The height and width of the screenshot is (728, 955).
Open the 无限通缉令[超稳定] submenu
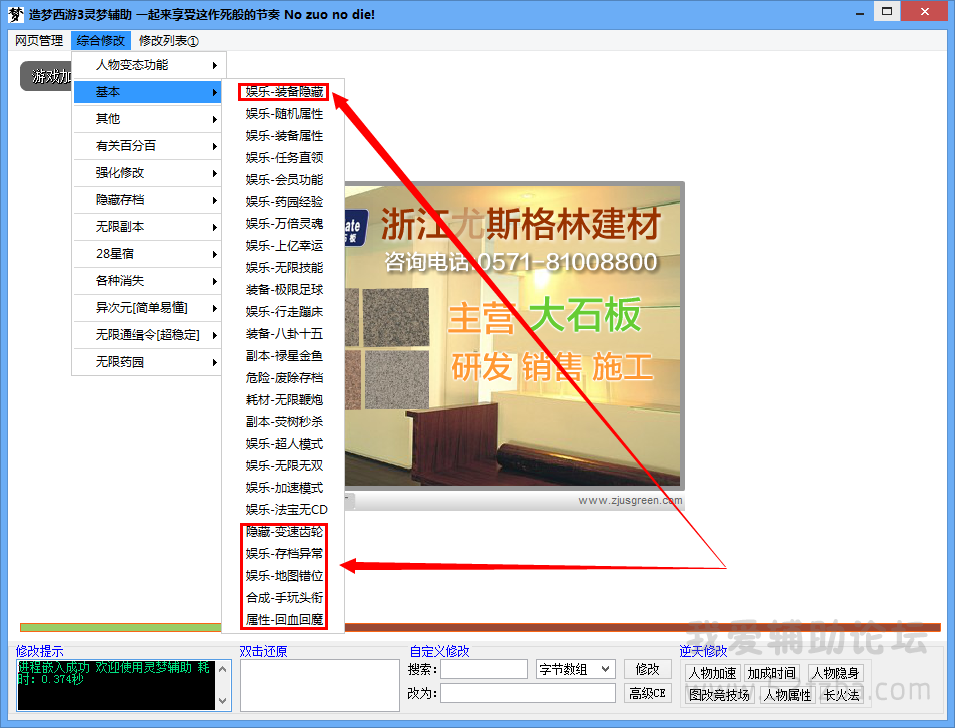click(149, 334)
